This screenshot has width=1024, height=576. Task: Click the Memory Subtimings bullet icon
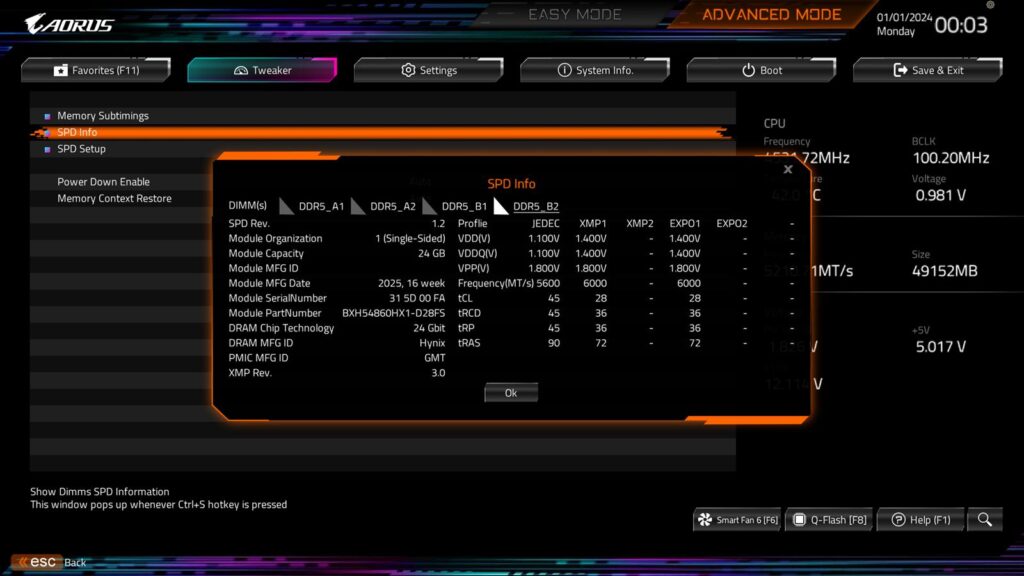tap(47, 116)
